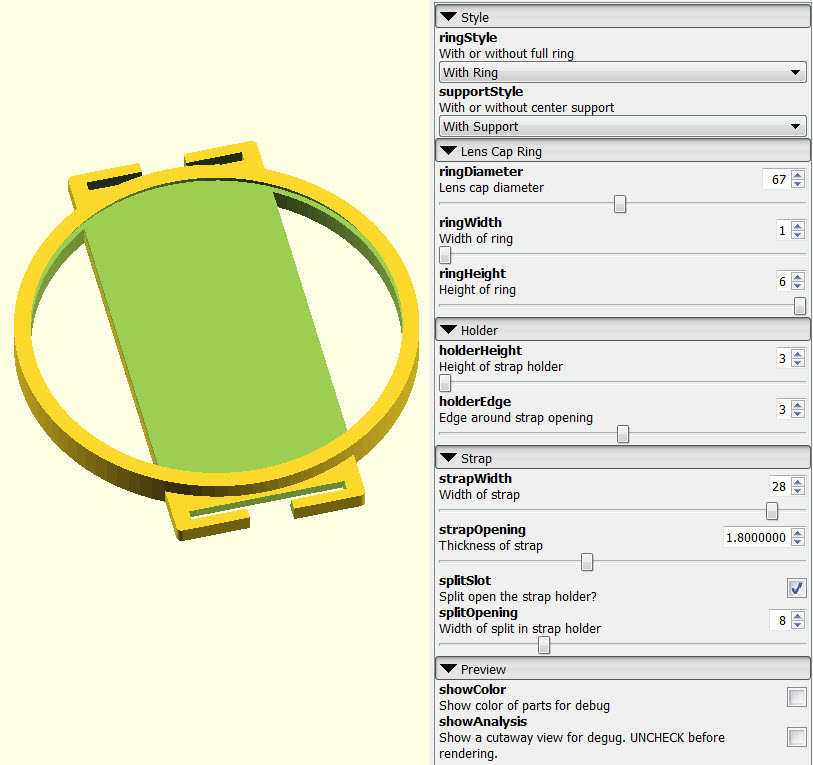Click the ringDiameter value field 67
Screen dimensions: 813x765
point(777,179)
